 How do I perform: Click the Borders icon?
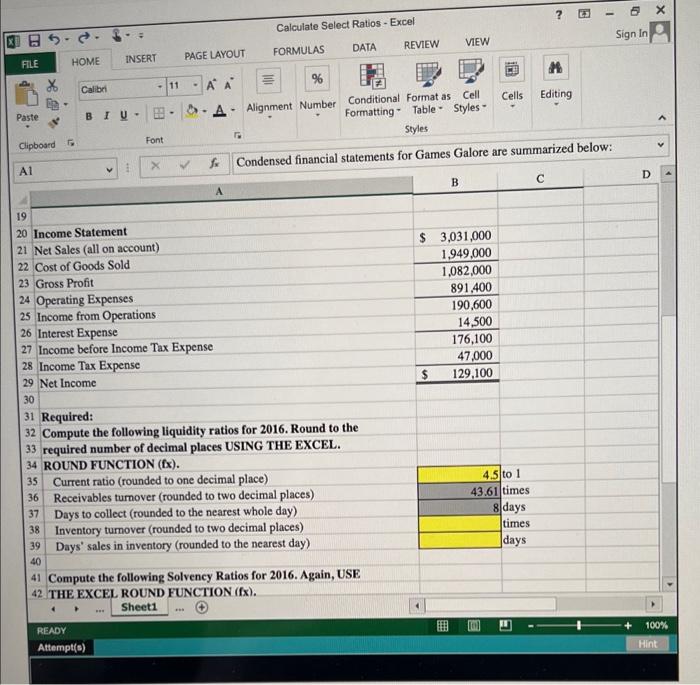158,113
